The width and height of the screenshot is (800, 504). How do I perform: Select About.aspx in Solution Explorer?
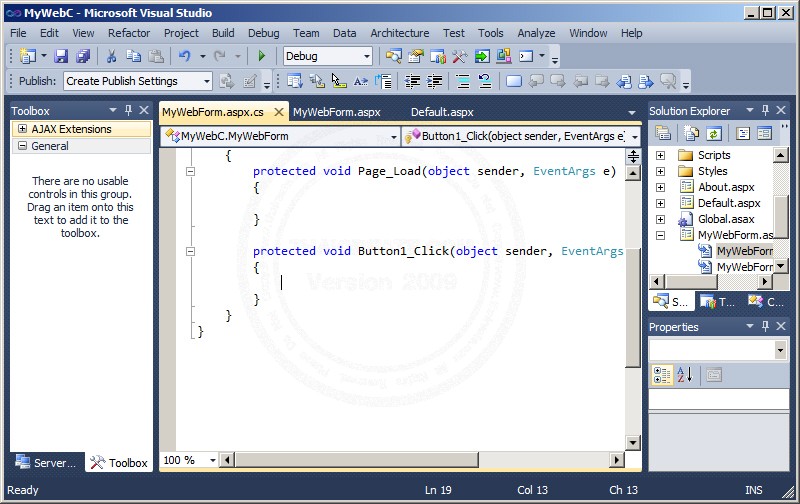(x=726, y=187)
